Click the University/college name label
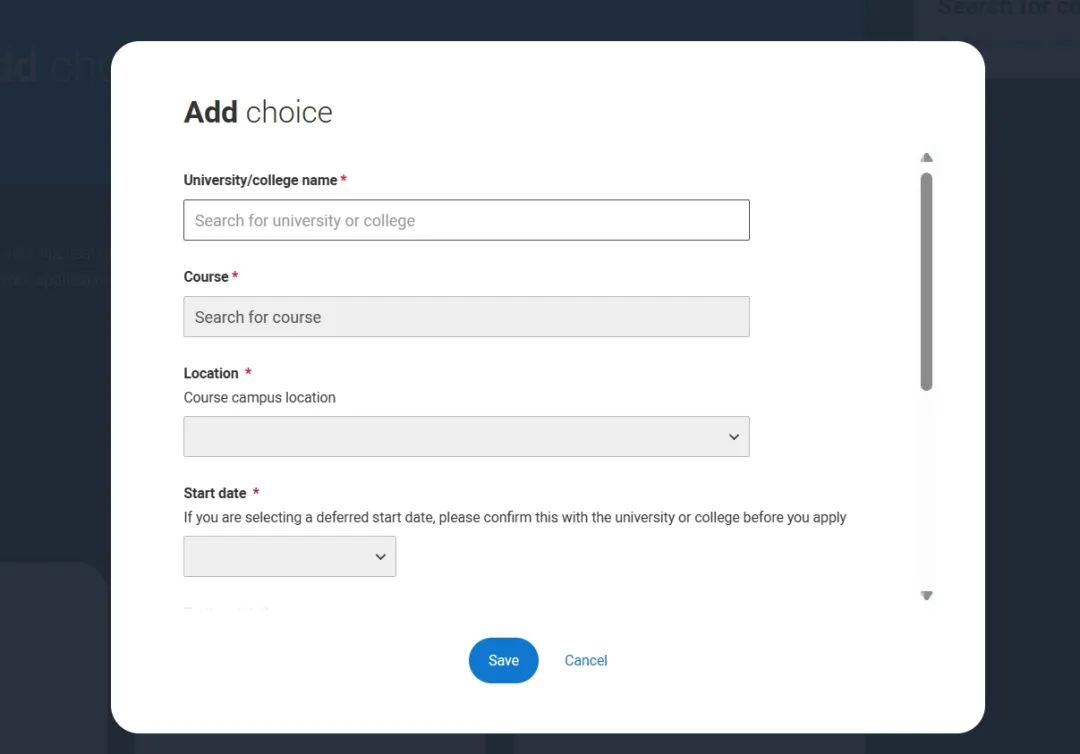This screenshot has height=754, width=1080. click(x=260, y=180)
